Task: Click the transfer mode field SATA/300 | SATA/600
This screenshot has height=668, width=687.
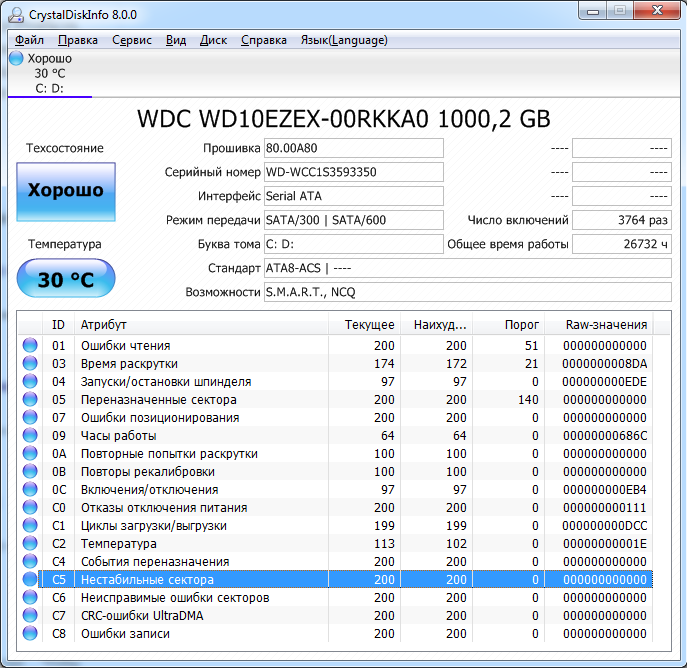Action: [x=354, y=220]
